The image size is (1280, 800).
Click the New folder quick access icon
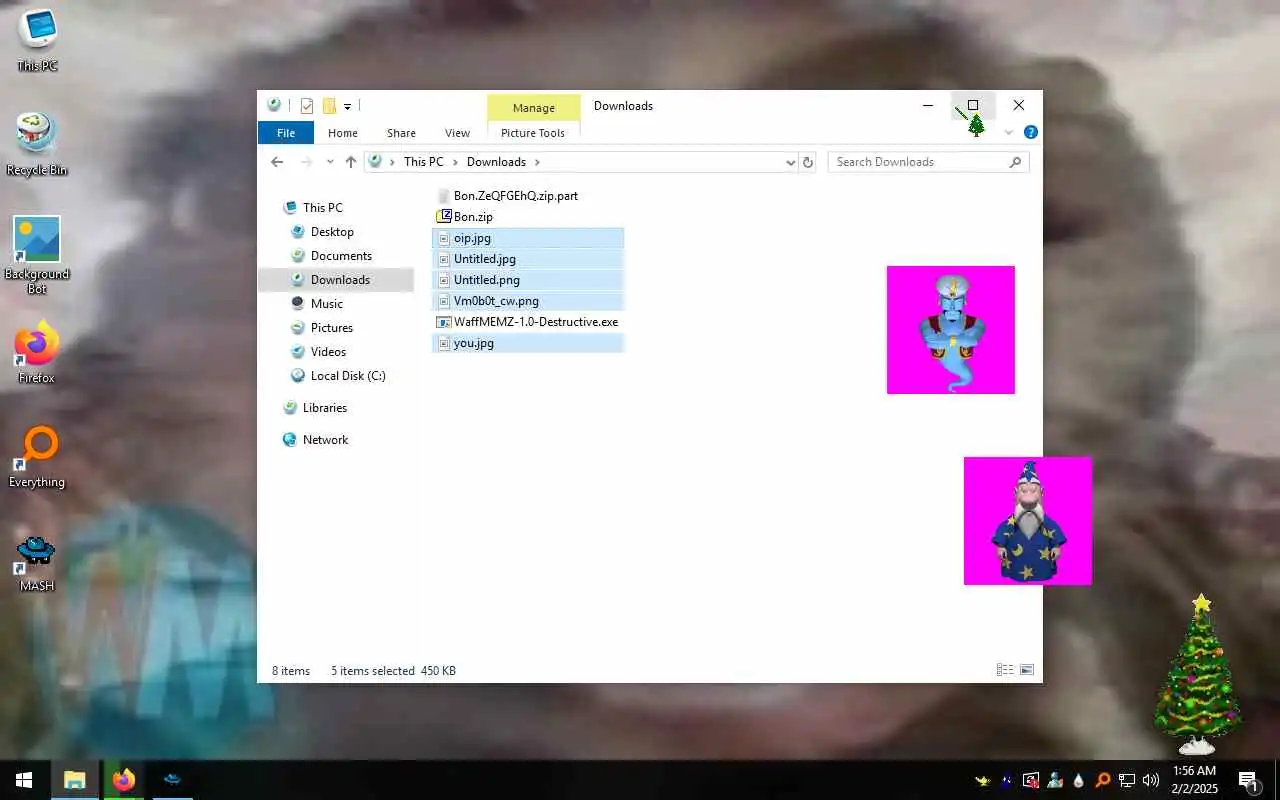[329, 106]
